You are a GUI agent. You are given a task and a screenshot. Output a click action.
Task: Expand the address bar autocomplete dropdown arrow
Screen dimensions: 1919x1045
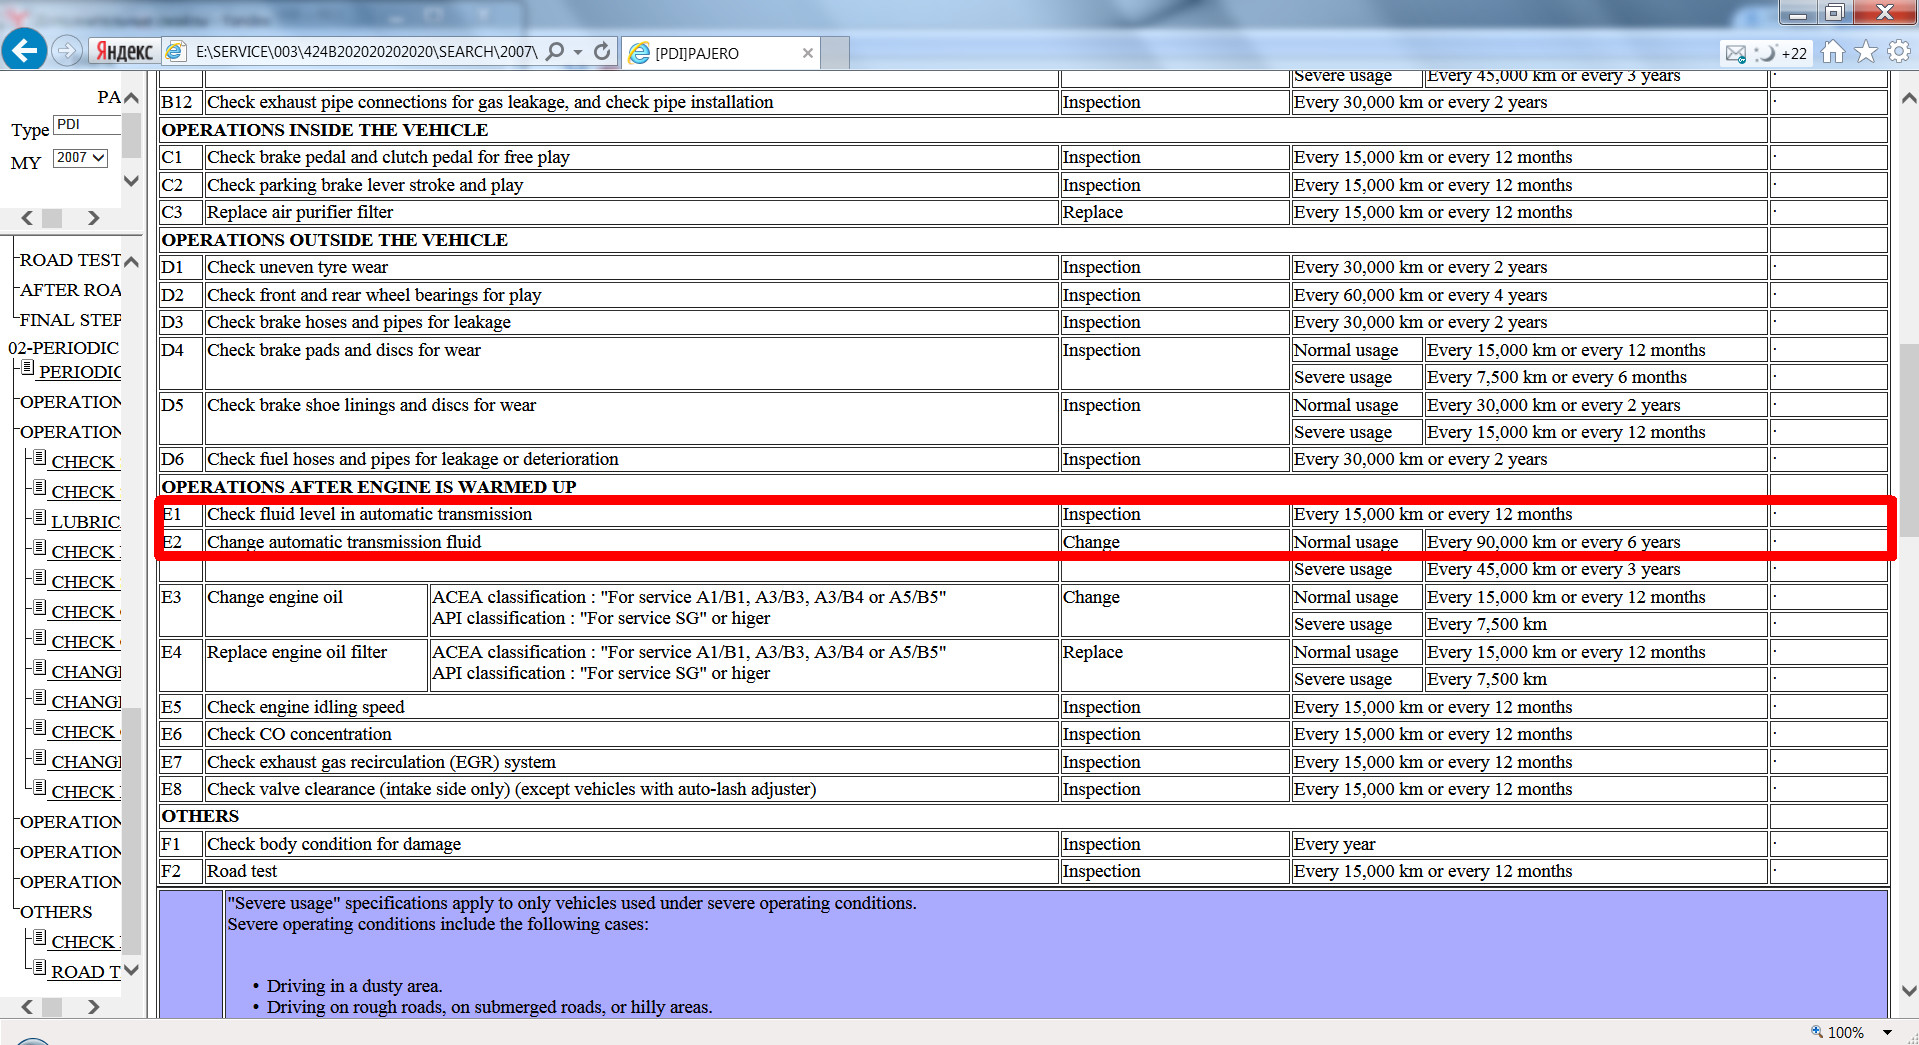(578, 52)
